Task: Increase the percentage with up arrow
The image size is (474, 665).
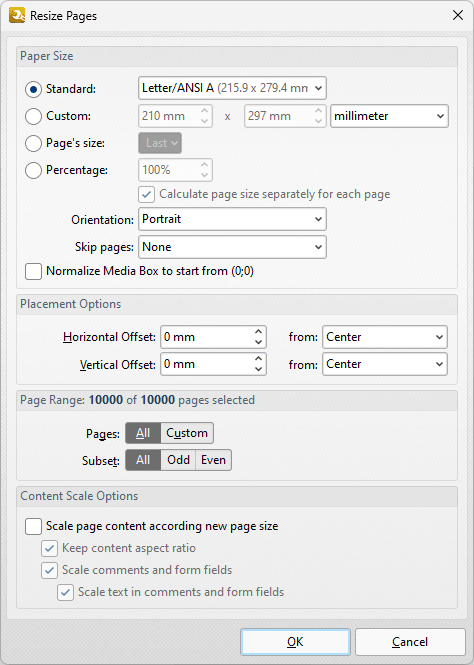Action: coord(205,165)
